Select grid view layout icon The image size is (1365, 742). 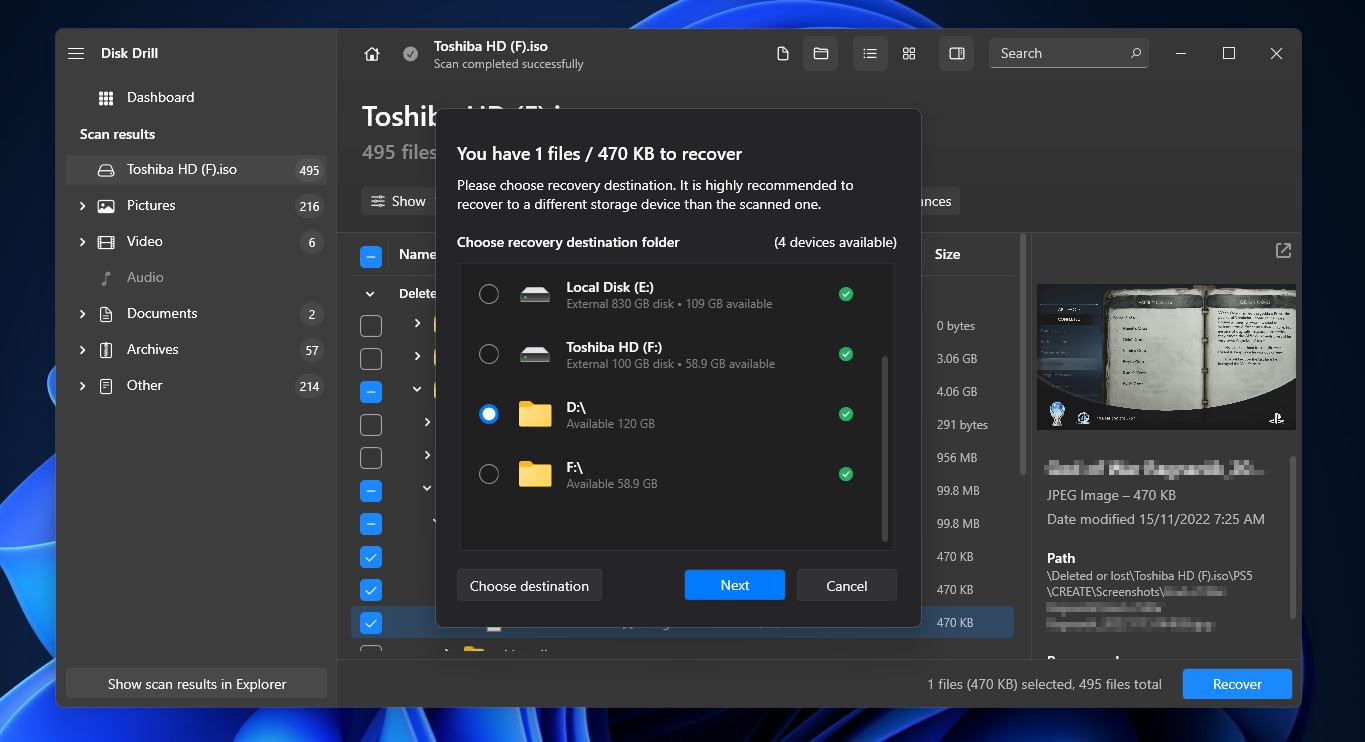909,54
